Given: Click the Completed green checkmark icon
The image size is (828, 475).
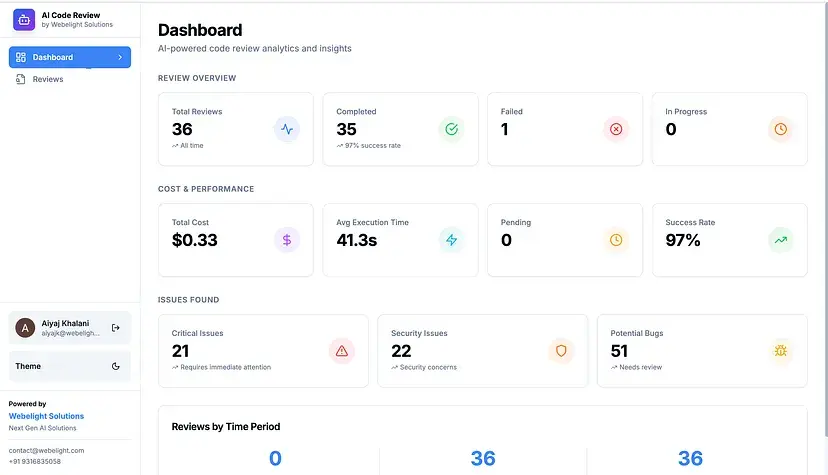Looking at the screenshot, I should (451, 129).
